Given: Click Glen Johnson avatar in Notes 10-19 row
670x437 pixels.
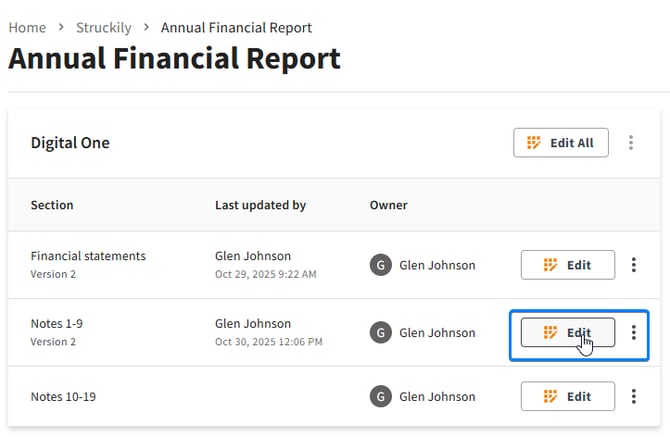Looking at the screenshot, I should click(x=380, y=396).
